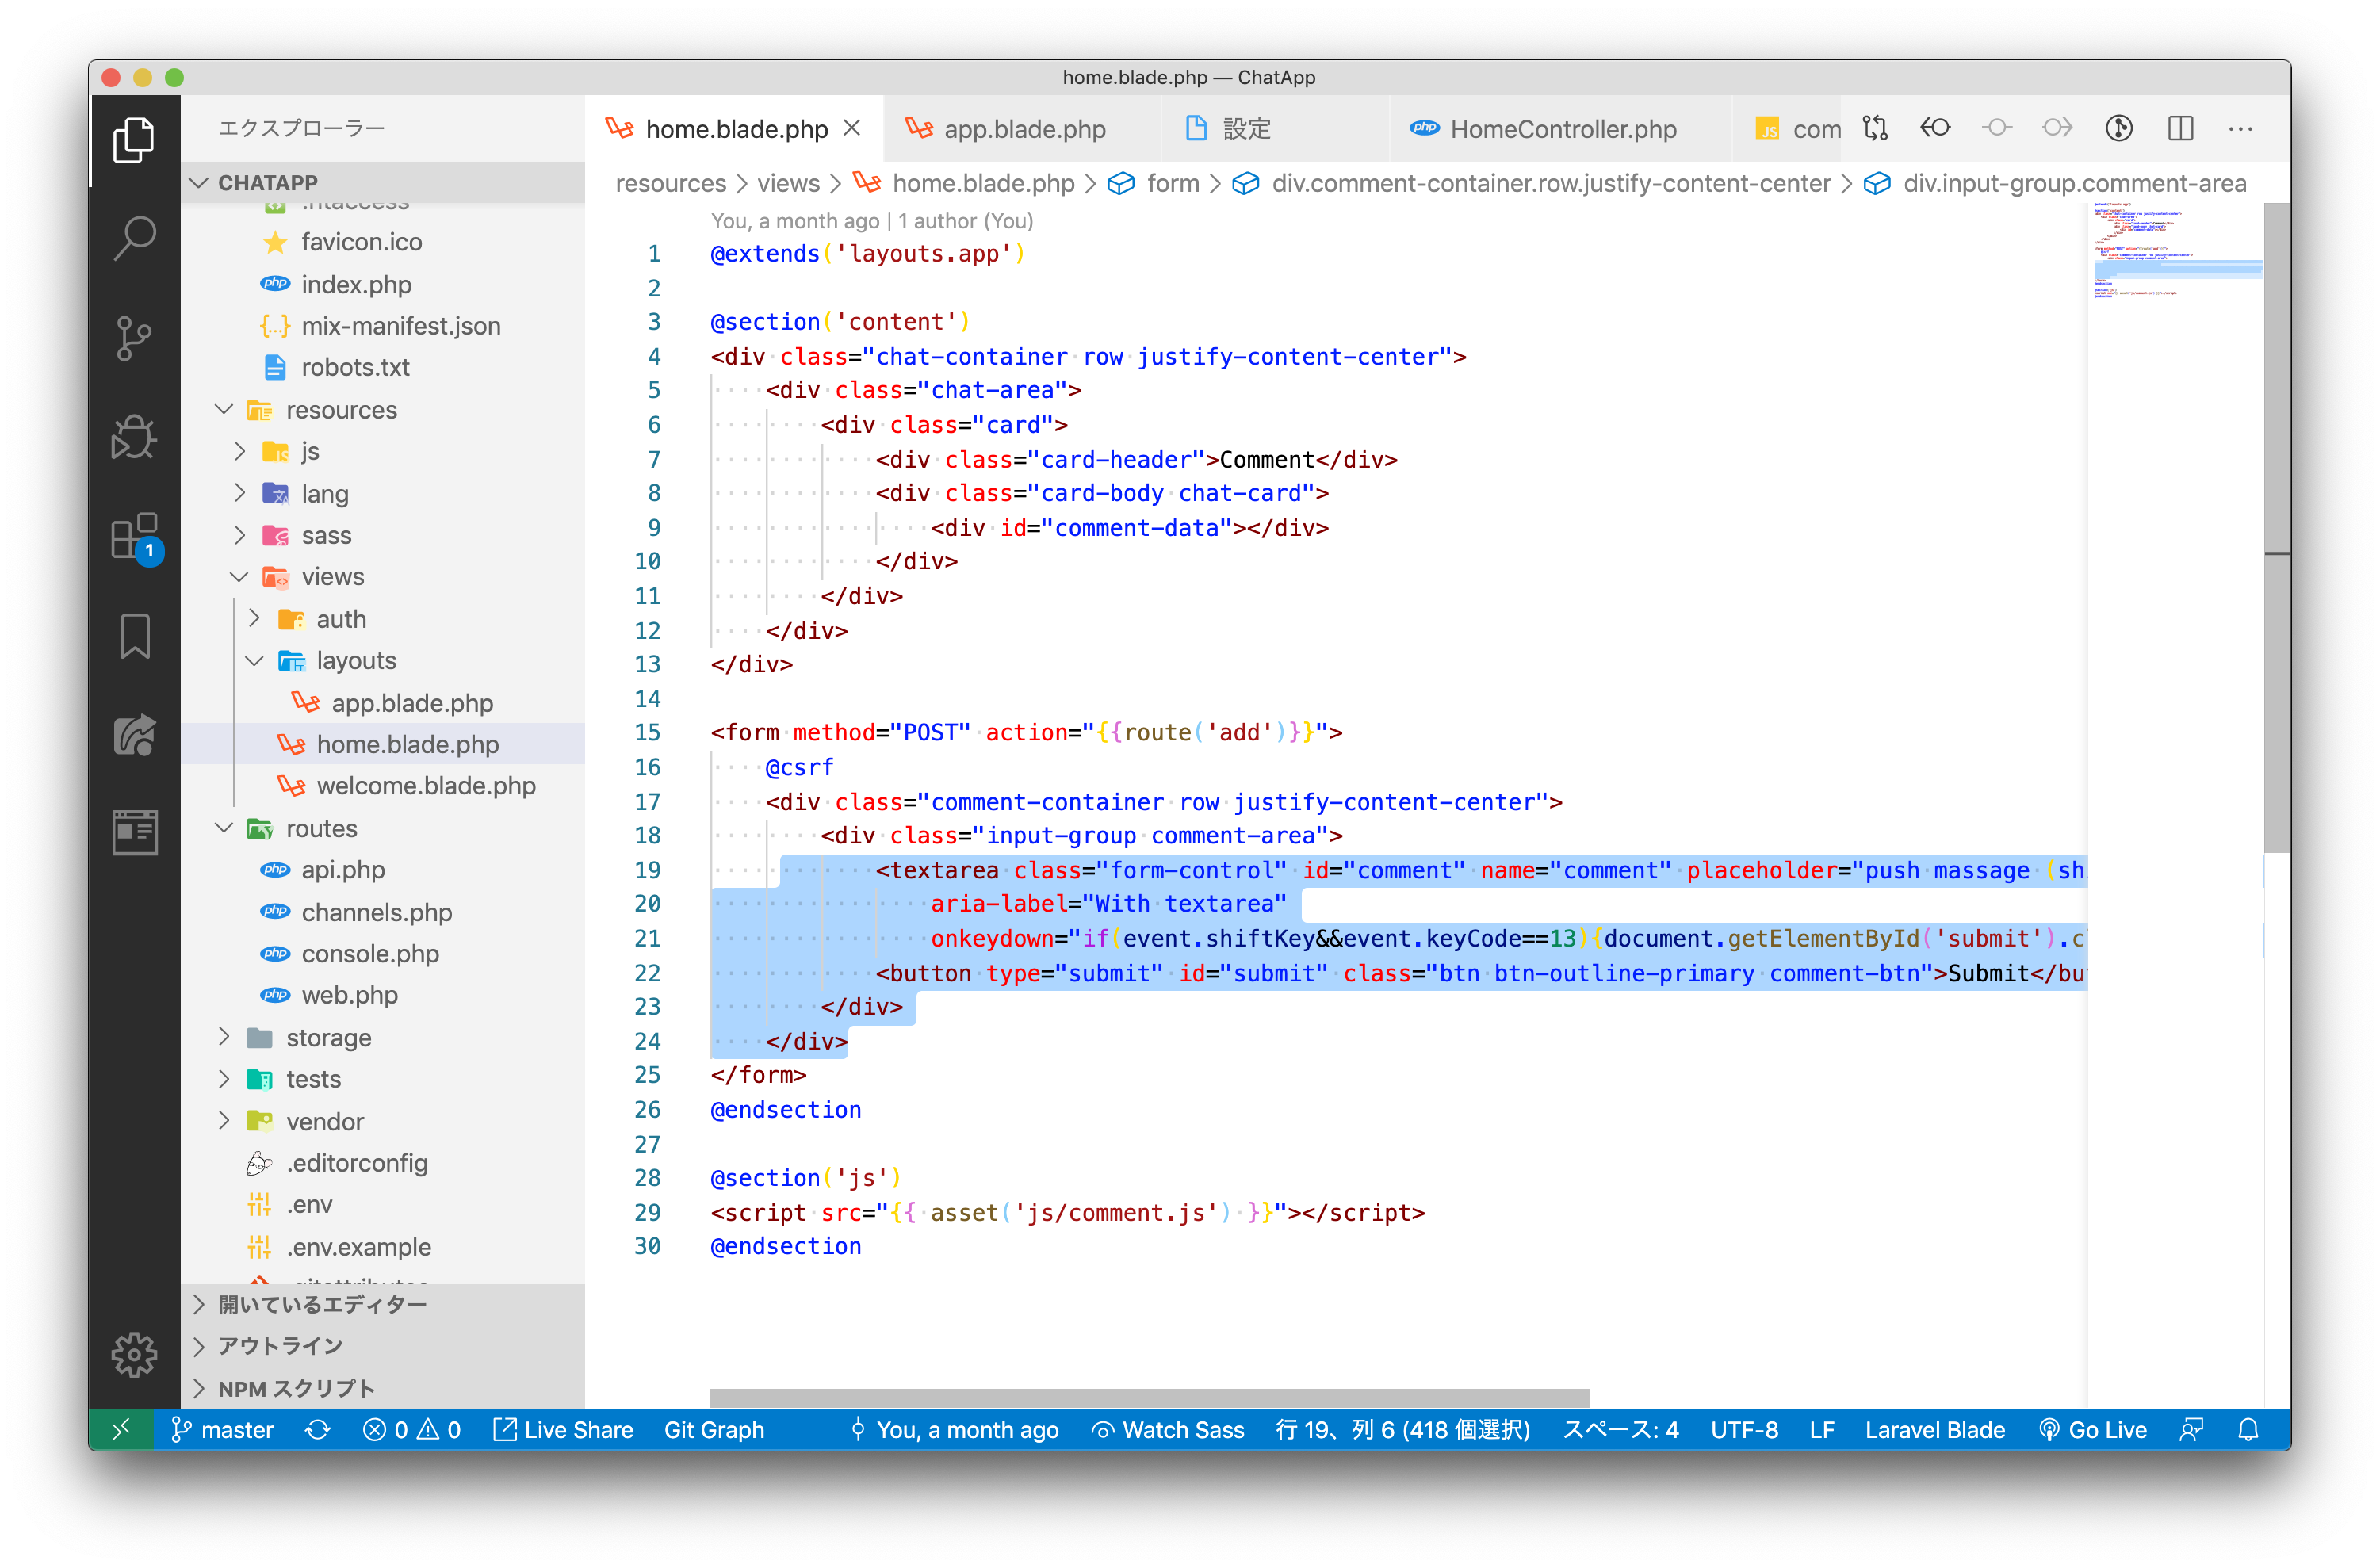2380x1568 pixels.
Task: Click the horizontal scrollbar of editor
Action: 1150,1397
